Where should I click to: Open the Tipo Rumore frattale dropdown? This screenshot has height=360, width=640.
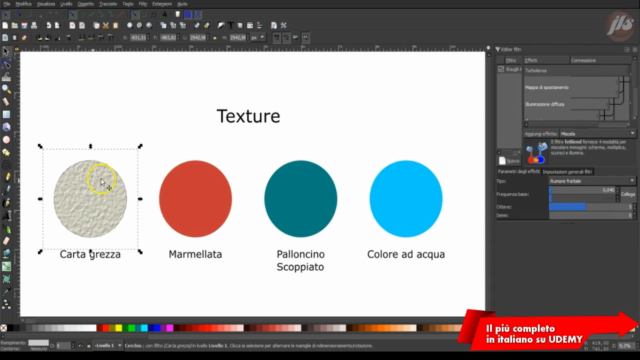coord(592,181)
